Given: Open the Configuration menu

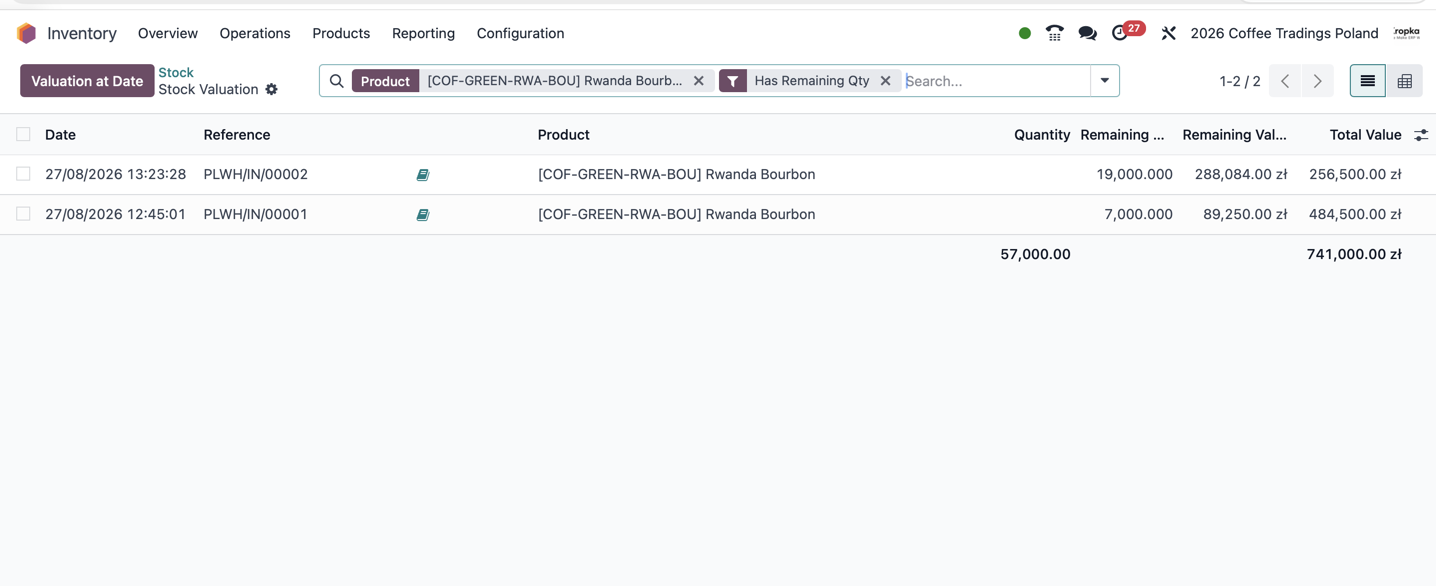Looking at the screenshot, I should 520,33.
